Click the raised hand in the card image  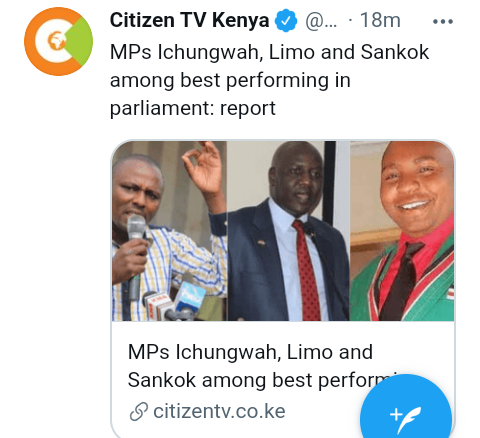pos(203,168)
